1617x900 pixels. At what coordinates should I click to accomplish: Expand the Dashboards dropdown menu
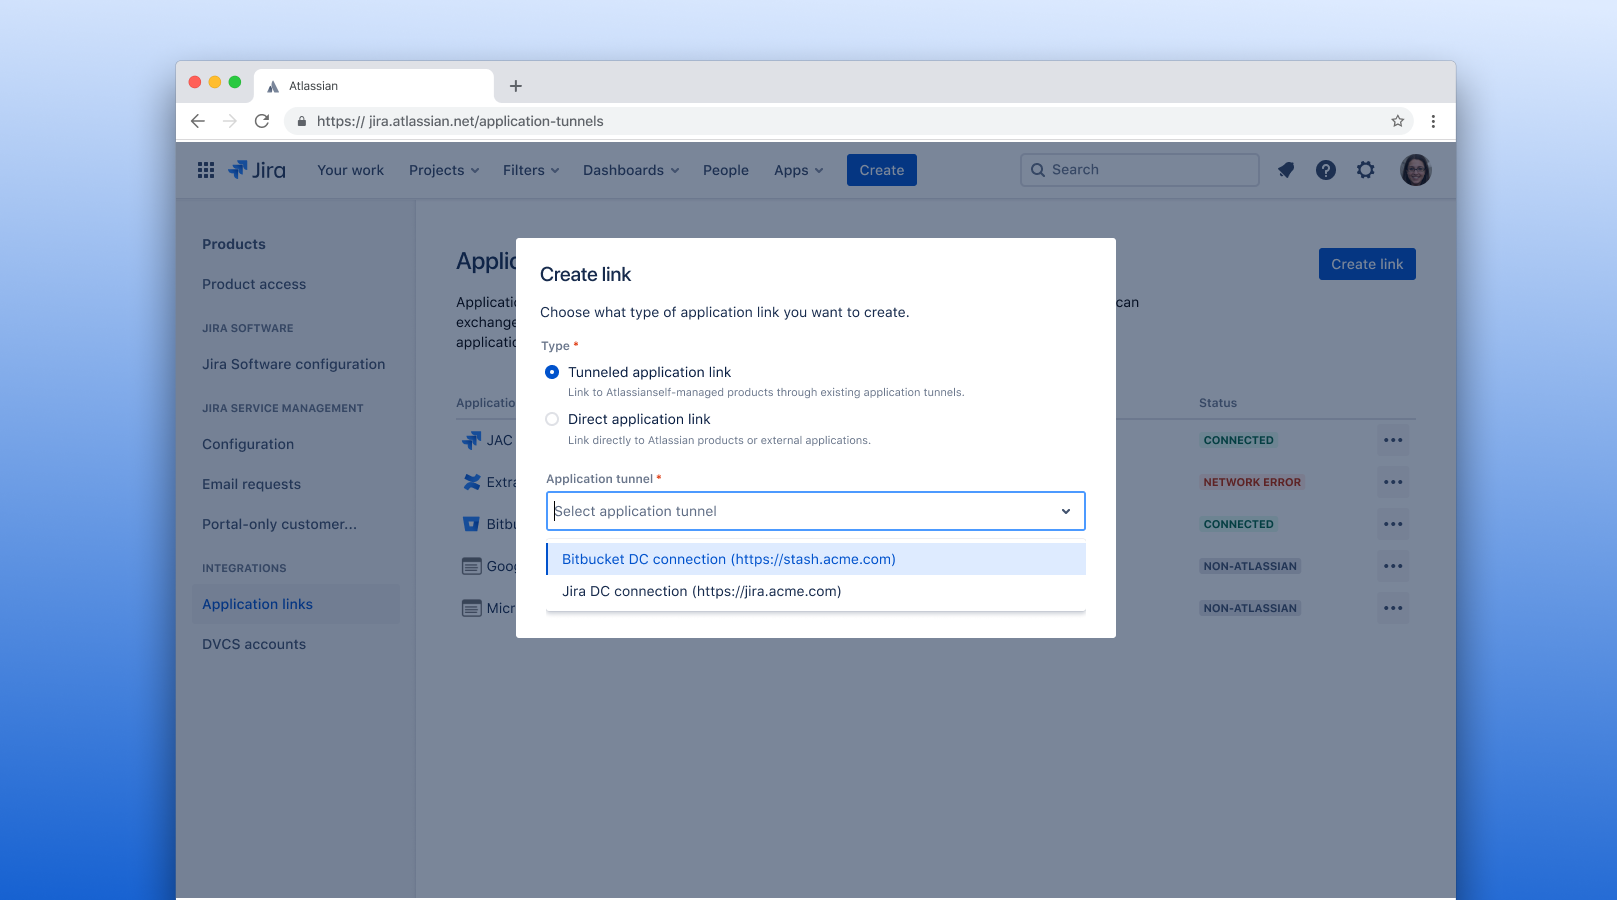[631, 170]
